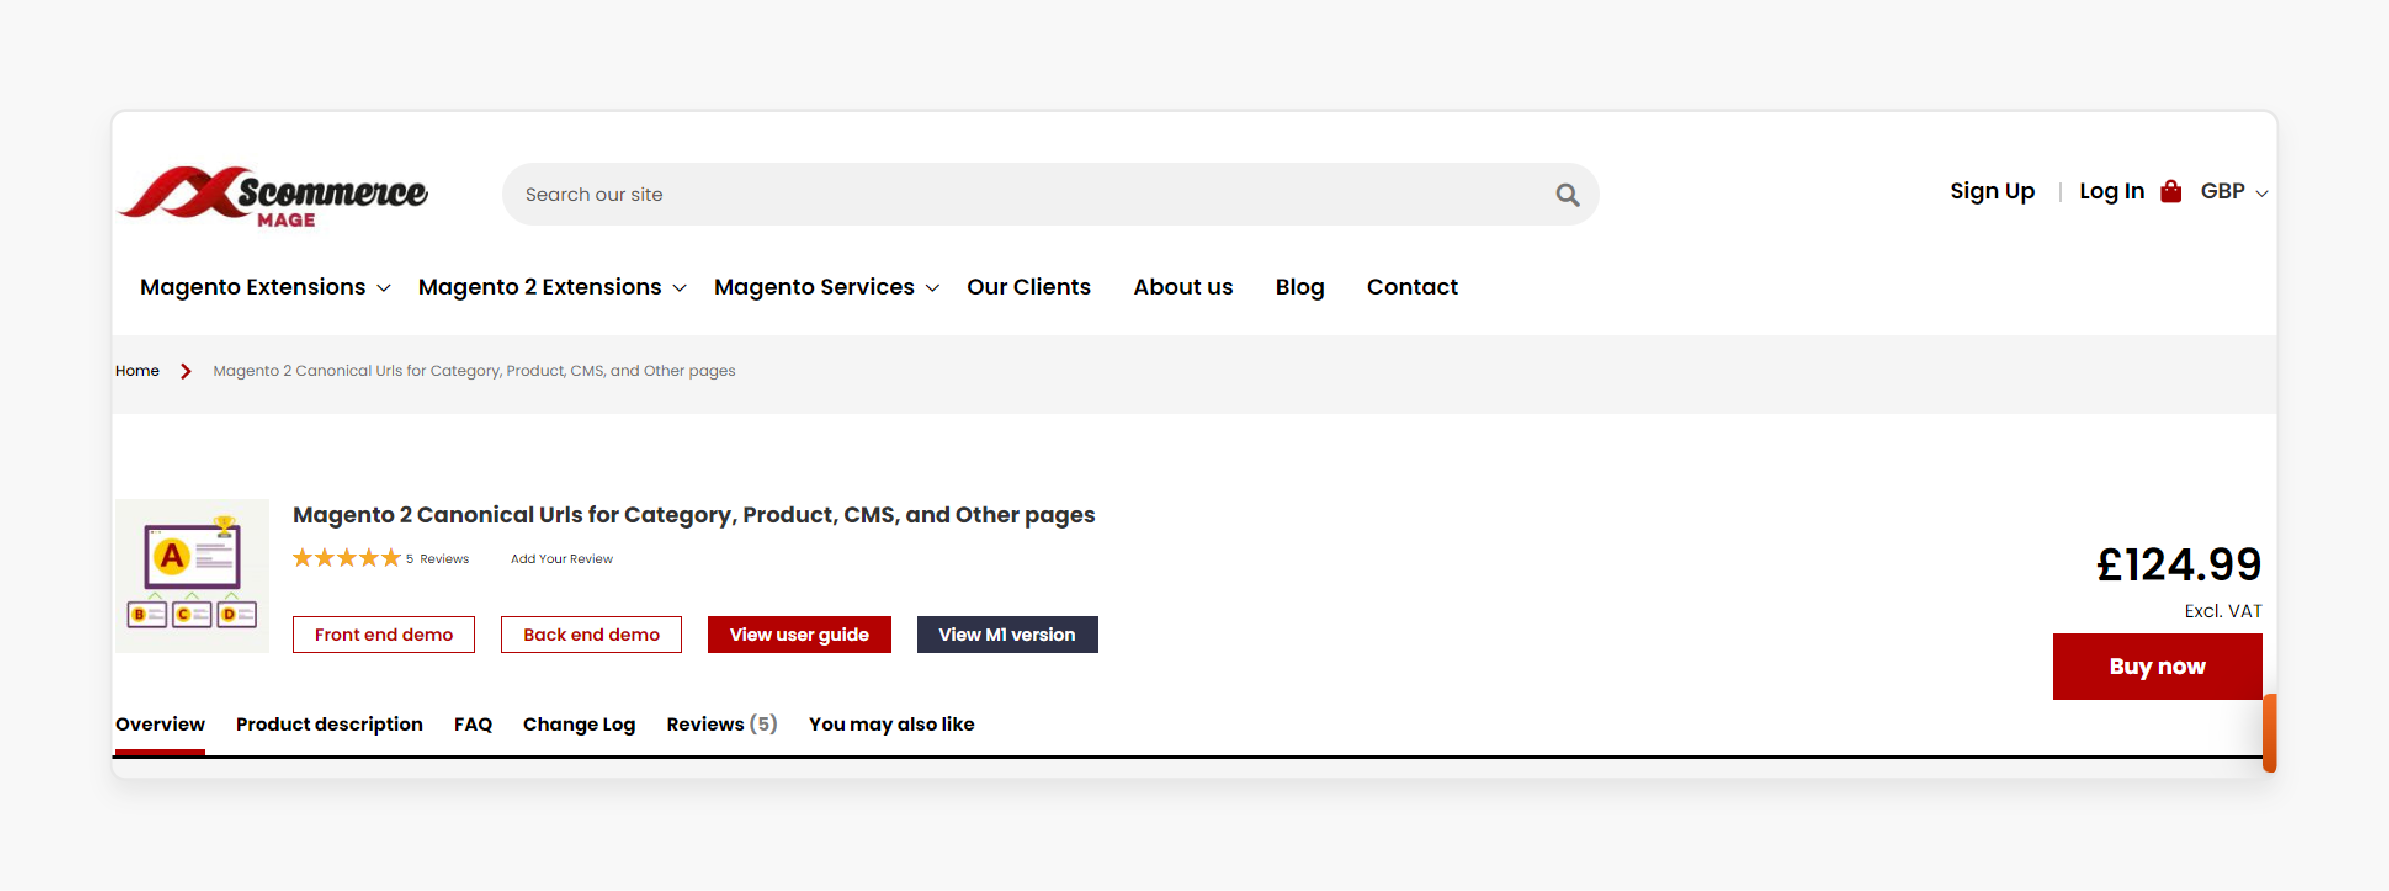Expand the Magento Services menu
This screenshot has width=2389, height=891.
(826, 287)
